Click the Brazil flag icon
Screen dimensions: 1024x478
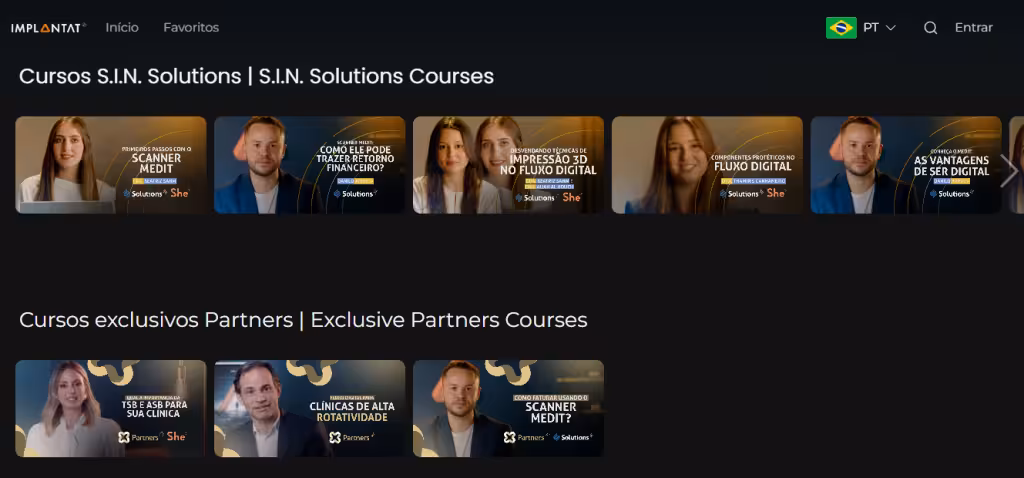841,28
